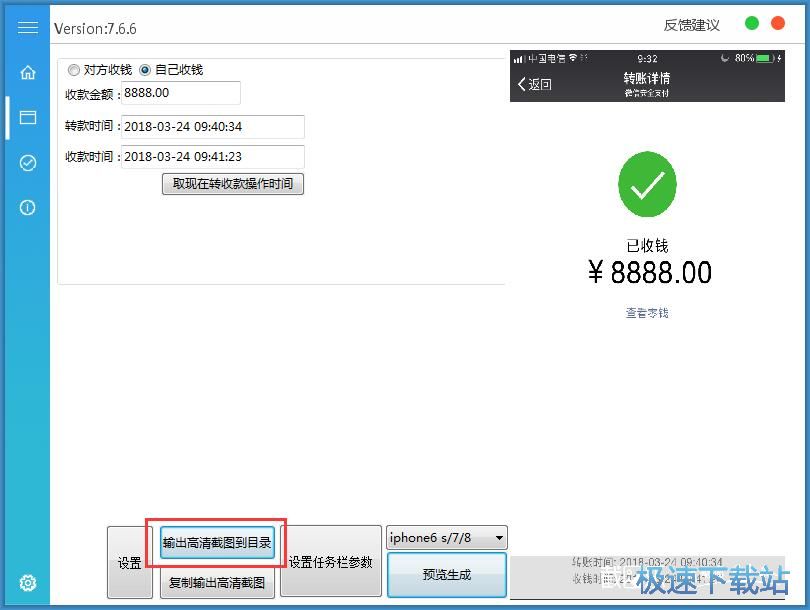Click the ¥ 8888.00 amount in preview
This screenshot has width=810, height=610.
point(650,272)
